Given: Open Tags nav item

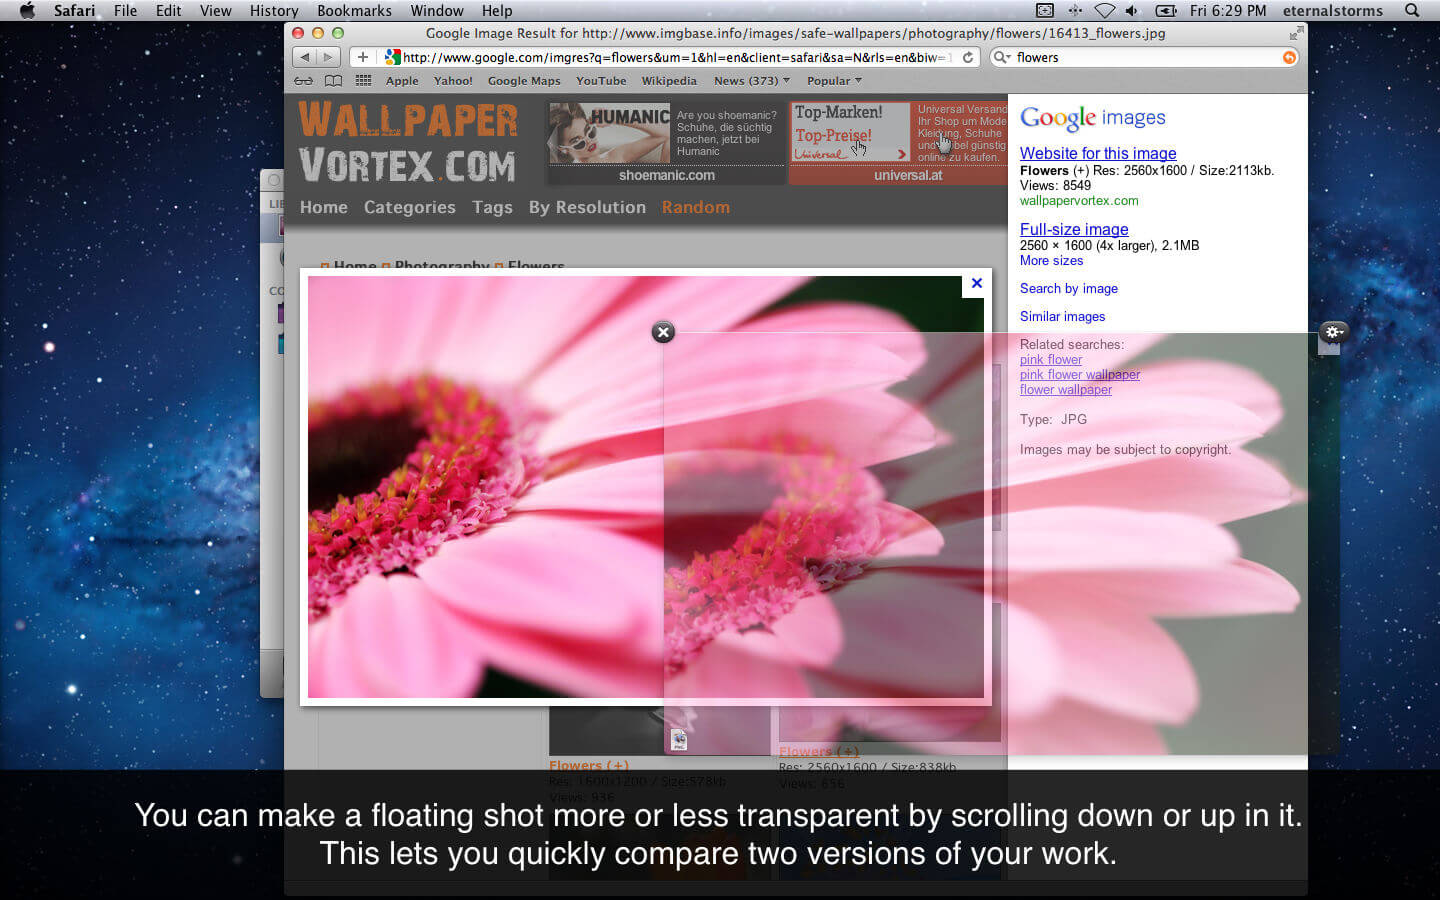Looking at the screenshot, I should pos(492,207).
